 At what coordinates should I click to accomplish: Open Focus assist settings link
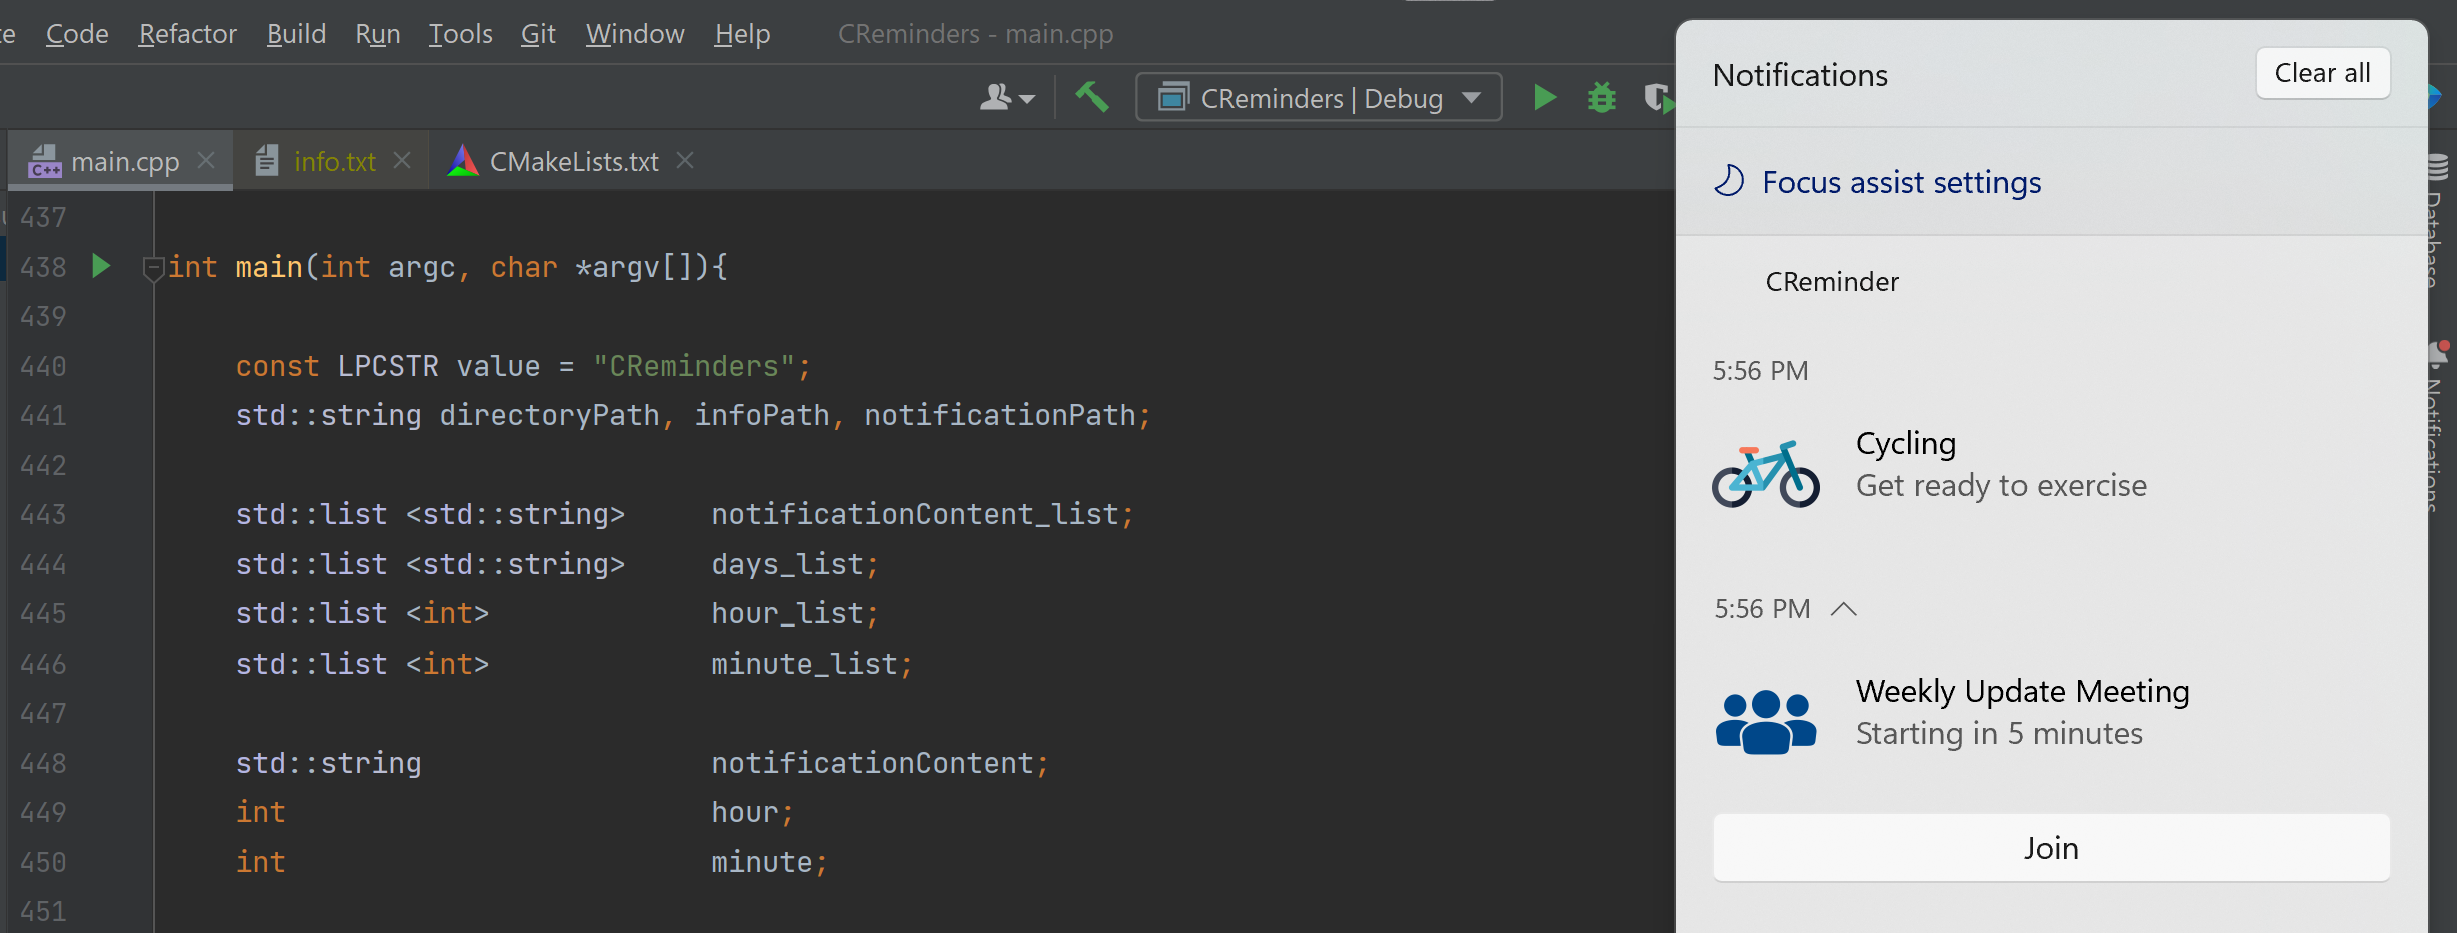(1901, 182)
